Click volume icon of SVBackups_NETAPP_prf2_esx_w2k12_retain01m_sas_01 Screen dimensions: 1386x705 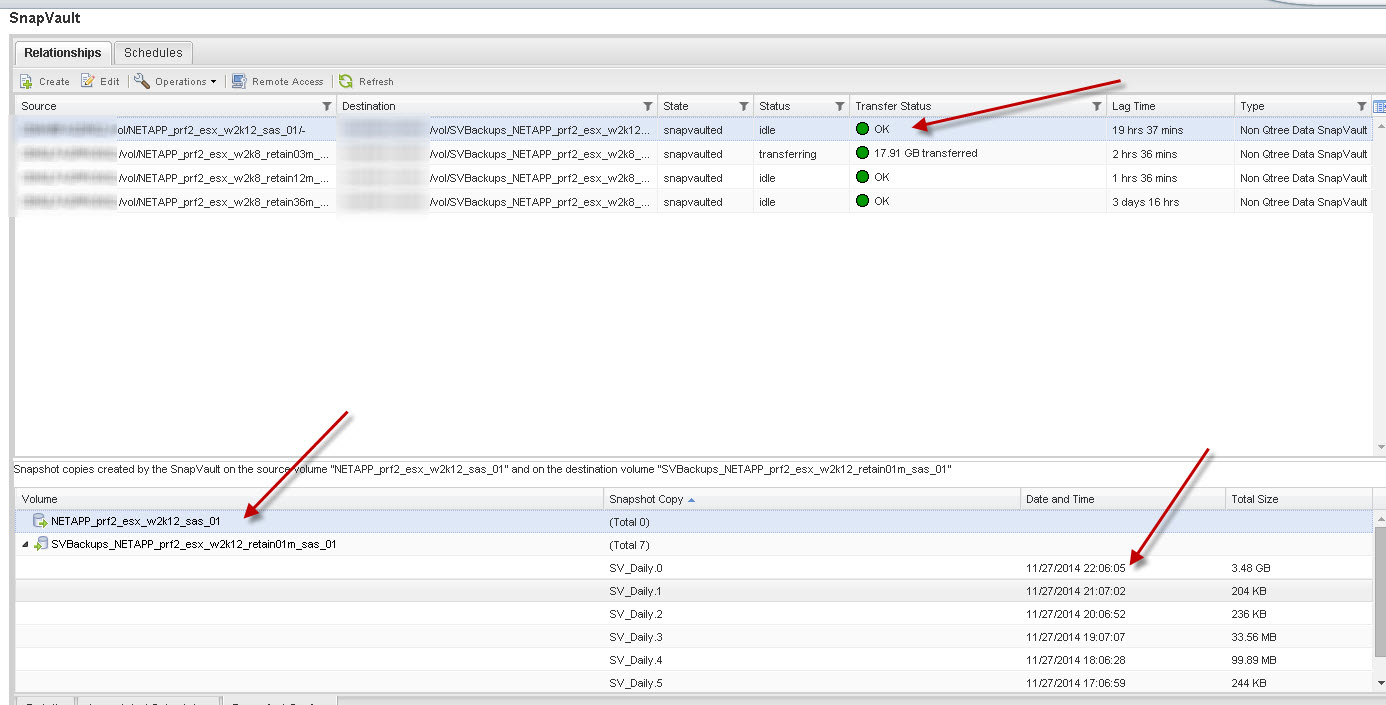pyautogui.click(x=41, y=544)
